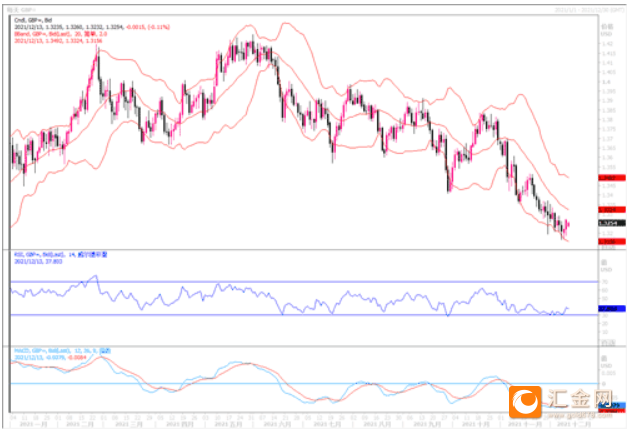This screenshot has width=629, height=441.
Task: Click the 1.405 price axis label
Action: [x=608, y=72]
